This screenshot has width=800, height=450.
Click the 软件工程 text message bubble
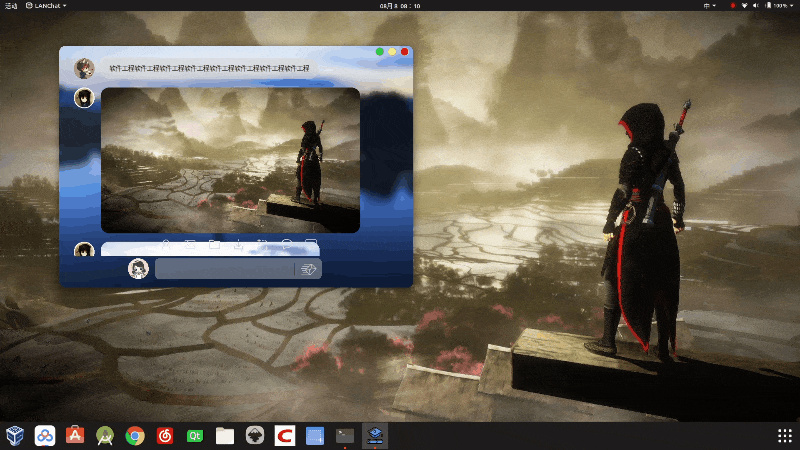coord(209,68)
